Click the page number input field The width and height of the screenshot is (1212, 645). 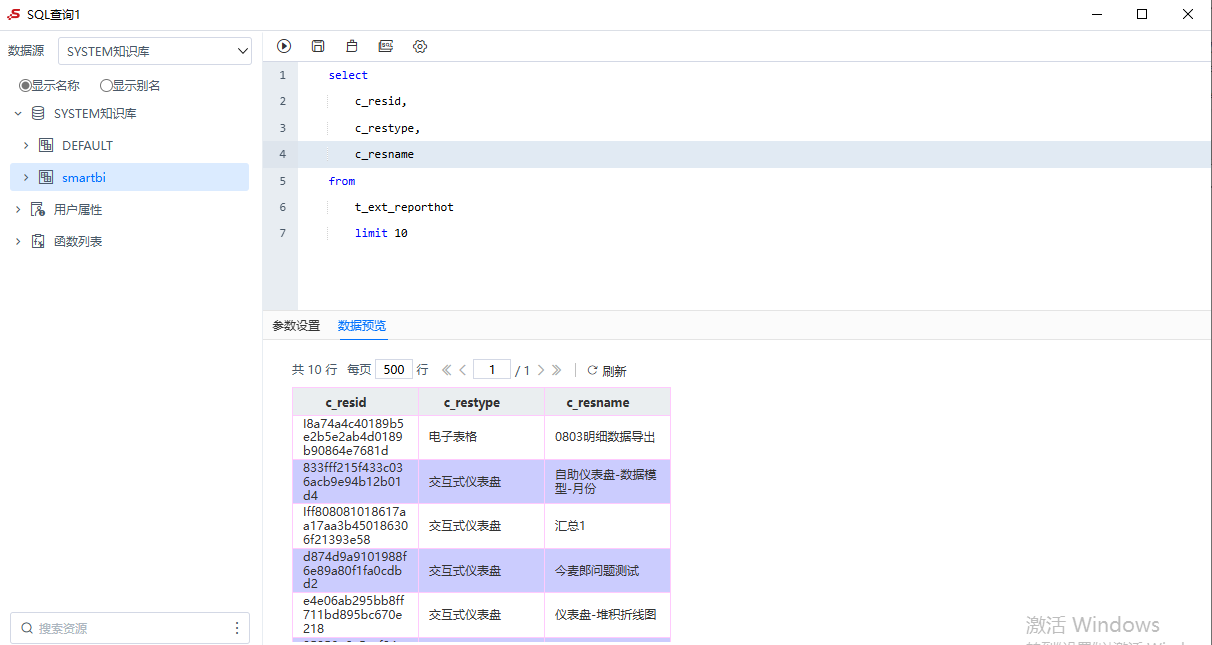(492, 369)
